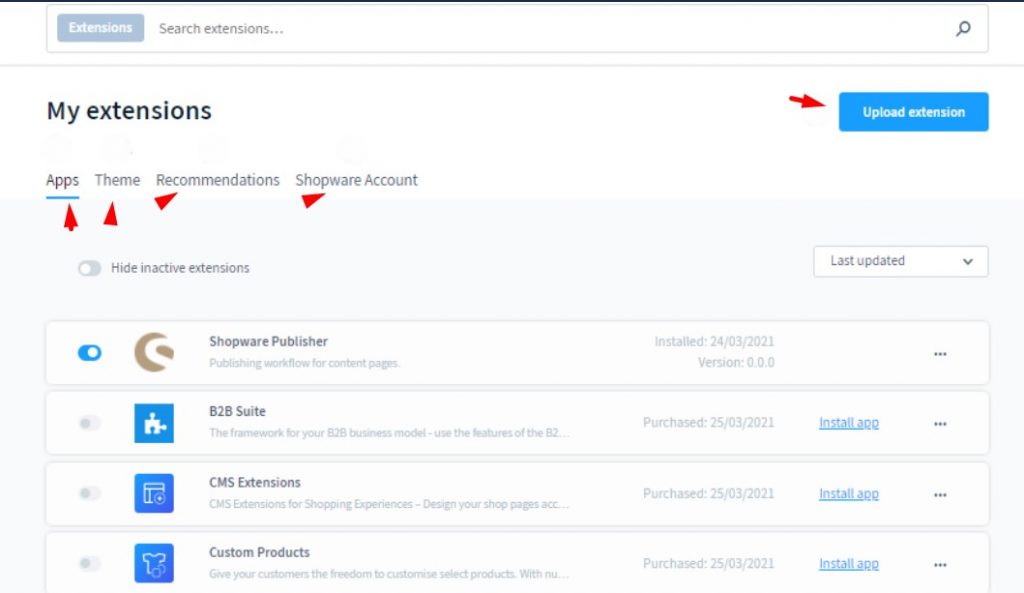Click the B2B Suite Purchased: 25/03/2021 date
The height and width of the screenshot is (593, 1024).
pyautogui.click(x=709, y=423)
